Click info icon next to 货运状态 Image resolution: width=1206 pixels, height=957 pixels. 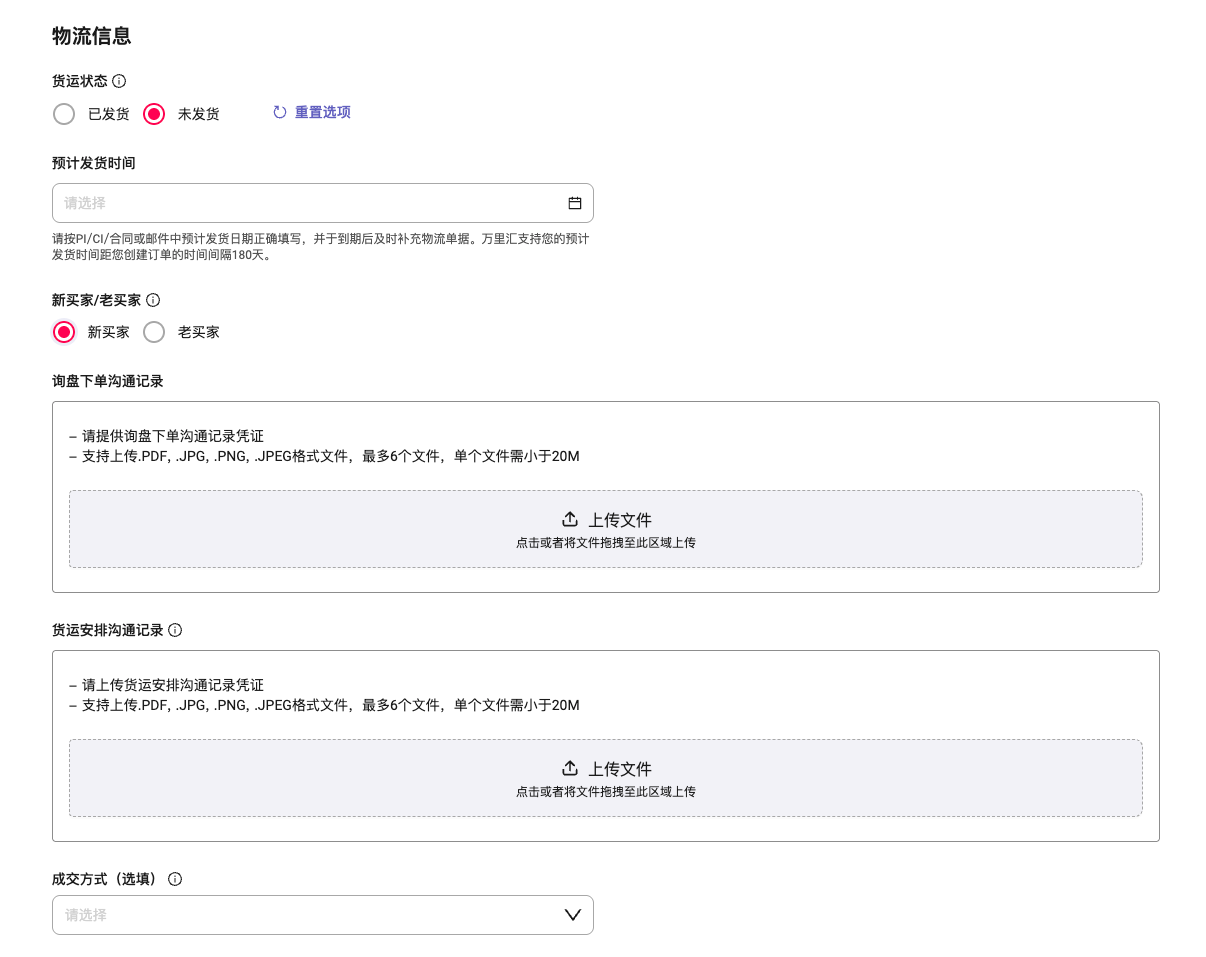pyautogui.click(x=119, y=81)
